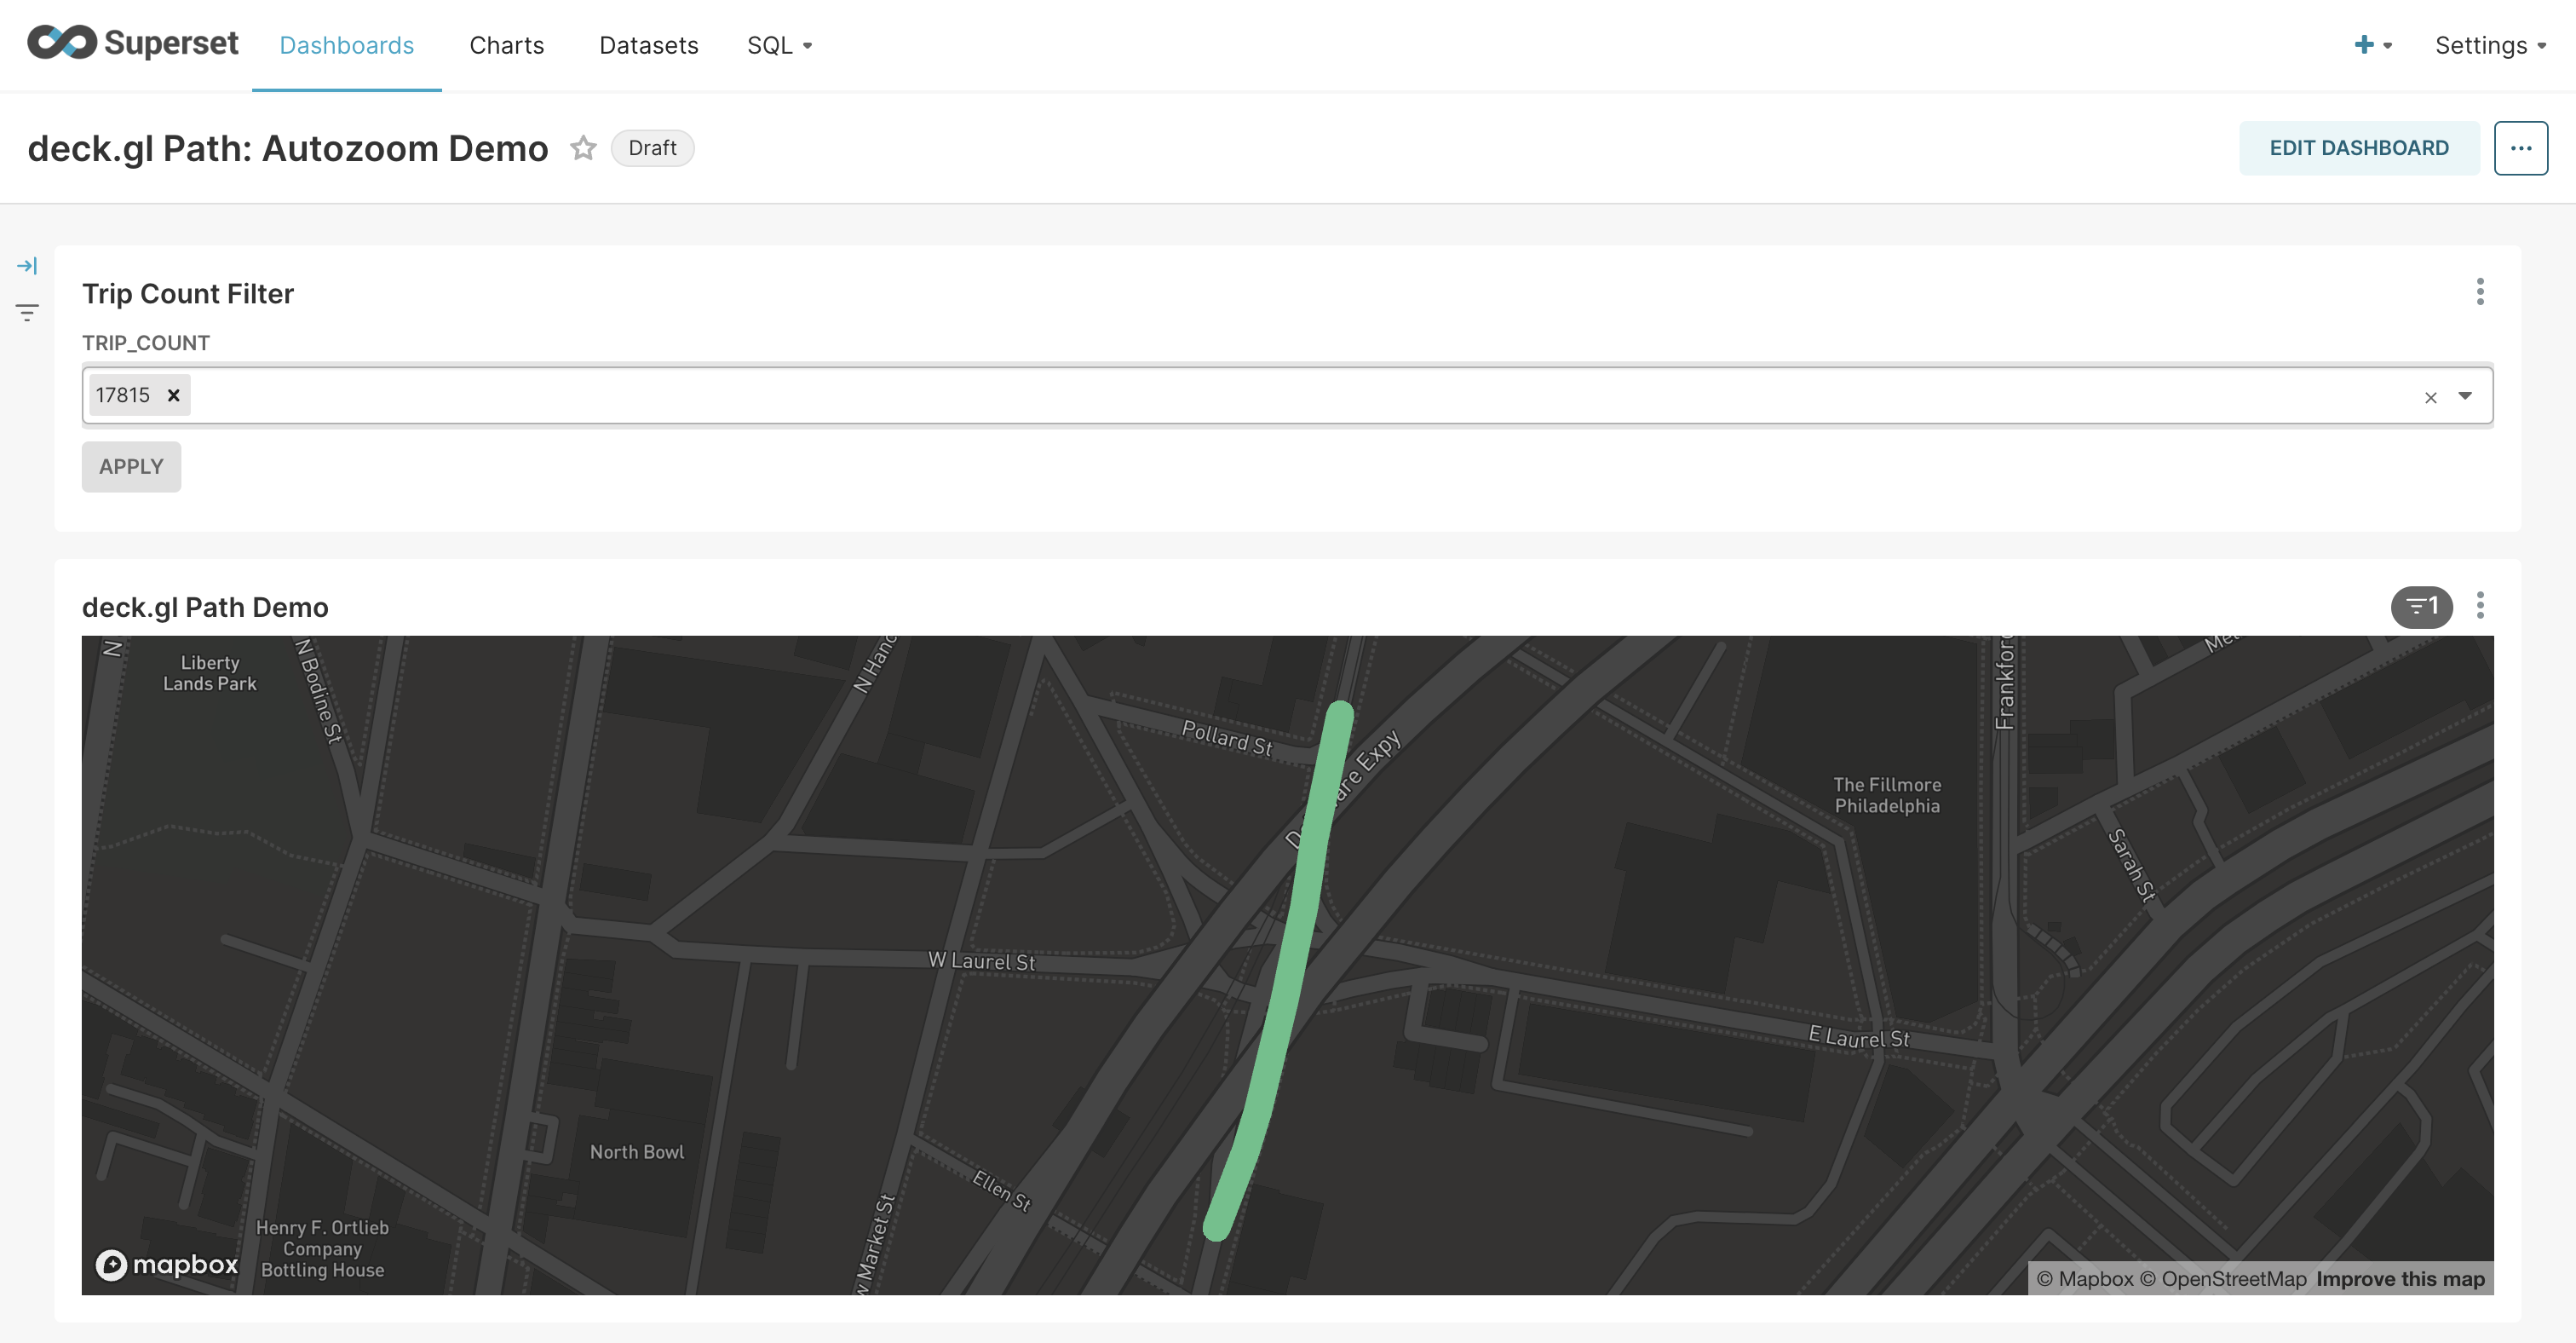The height and width of the screenshot is (1343, 2576).
Task: Expand the filter bar sidebar arrow
Action: click(27, 265)
